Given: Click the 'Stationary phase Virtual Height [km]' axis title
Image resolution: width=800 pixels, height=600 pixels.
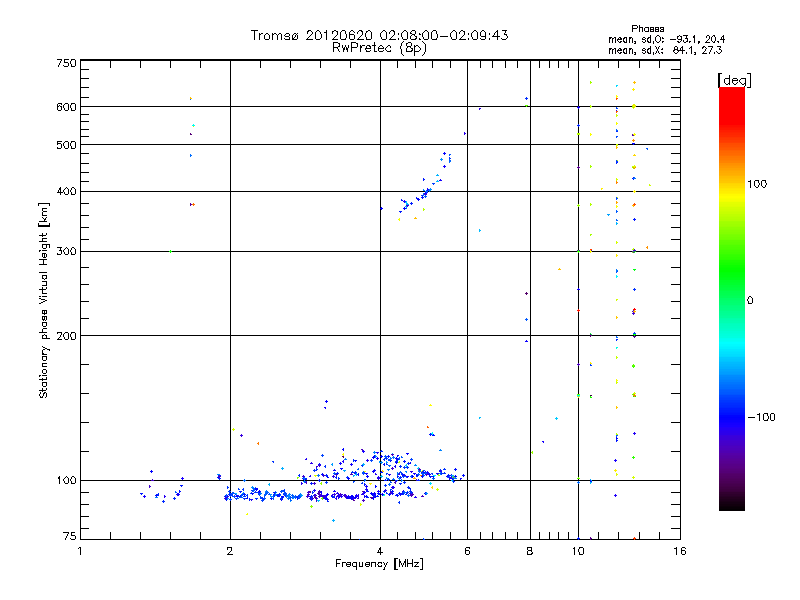Looking at the screenshot, I should pyautogui.click(x=43, y=301).
